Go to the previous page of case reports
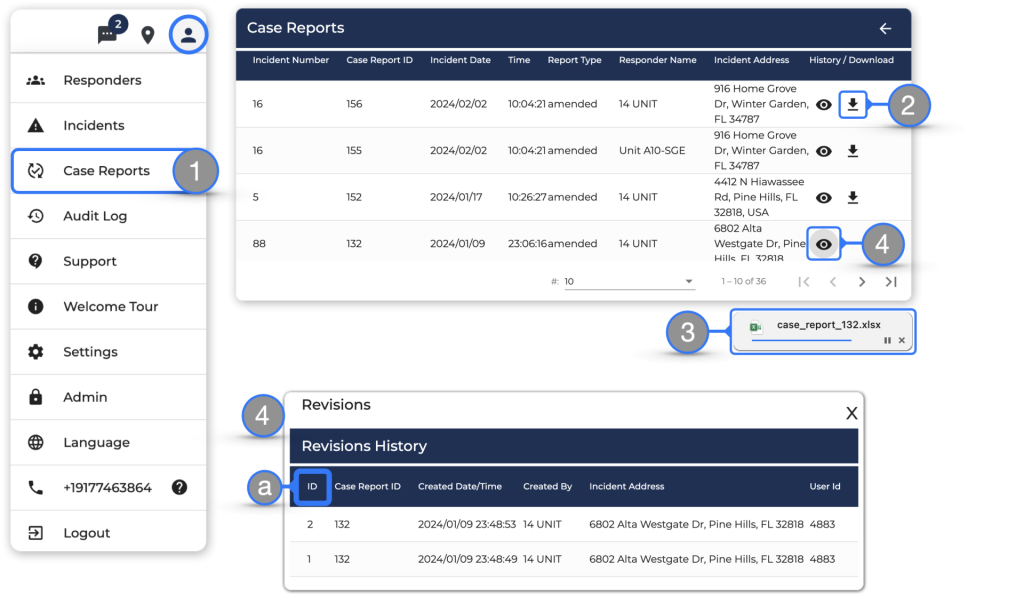Screen dimensions: 1024x595 [x=833, y=281]
